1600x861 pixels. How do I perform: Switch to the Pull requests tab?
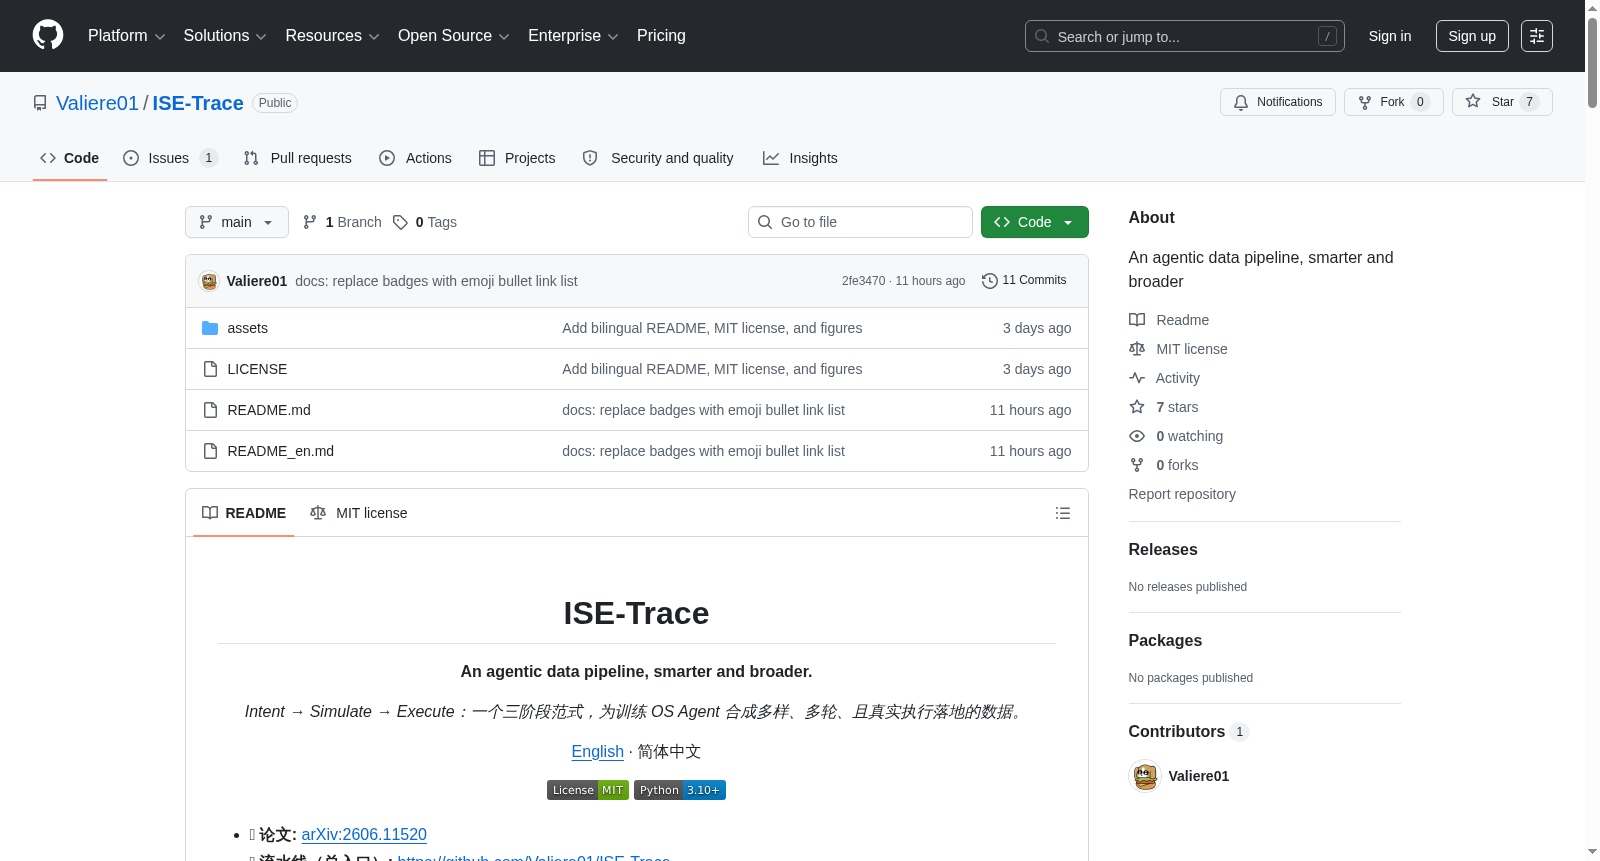click(x=298, y=158)
